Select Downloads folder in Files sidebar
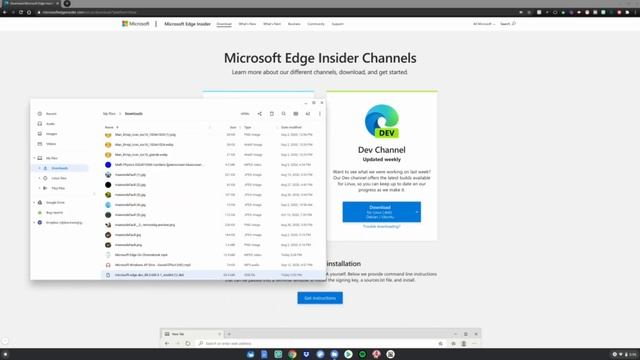The height and width of the screenshot is (360, 640). point(60,168)
